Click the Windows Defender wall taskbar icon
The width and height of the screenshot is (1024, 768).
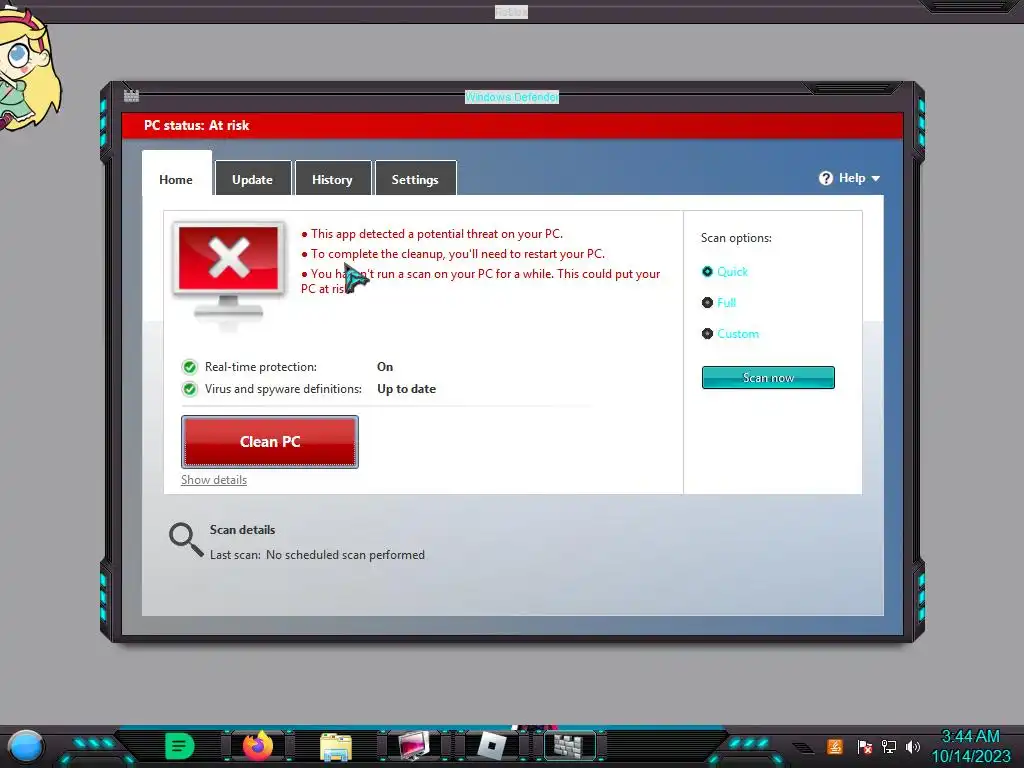570,746
